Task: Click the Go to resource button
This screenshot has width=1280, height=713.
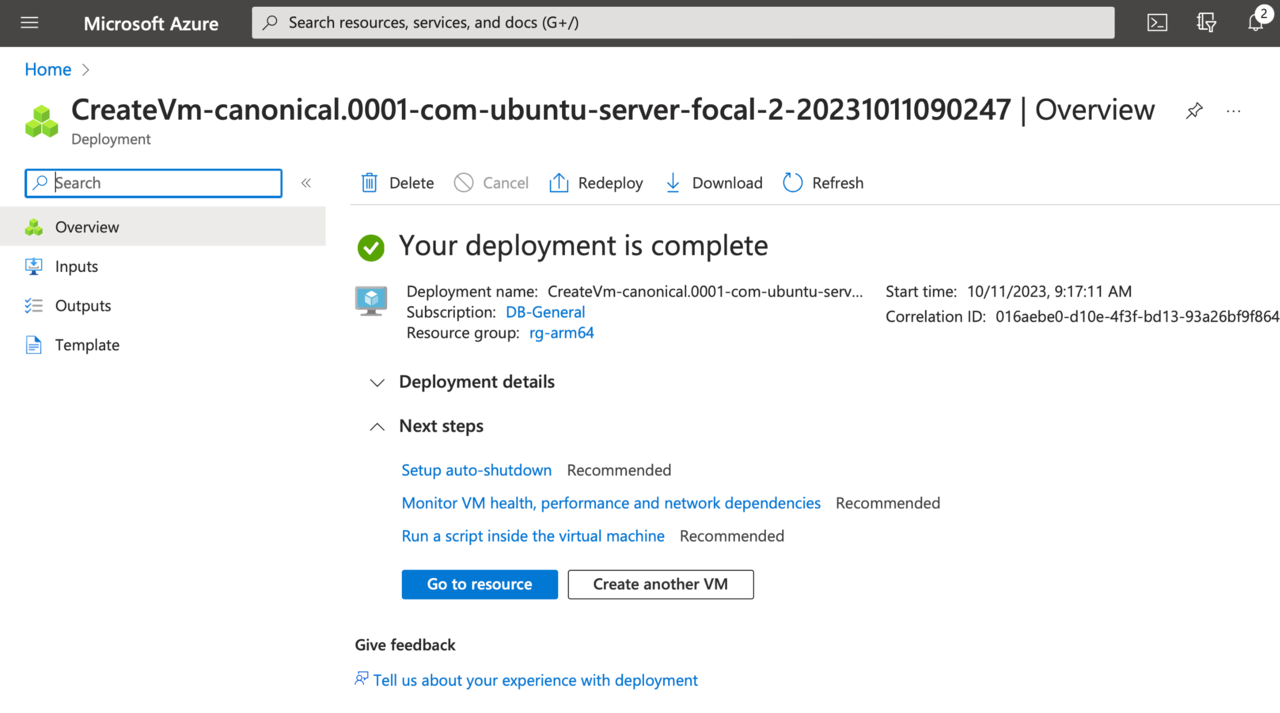Action: (480, 584)
